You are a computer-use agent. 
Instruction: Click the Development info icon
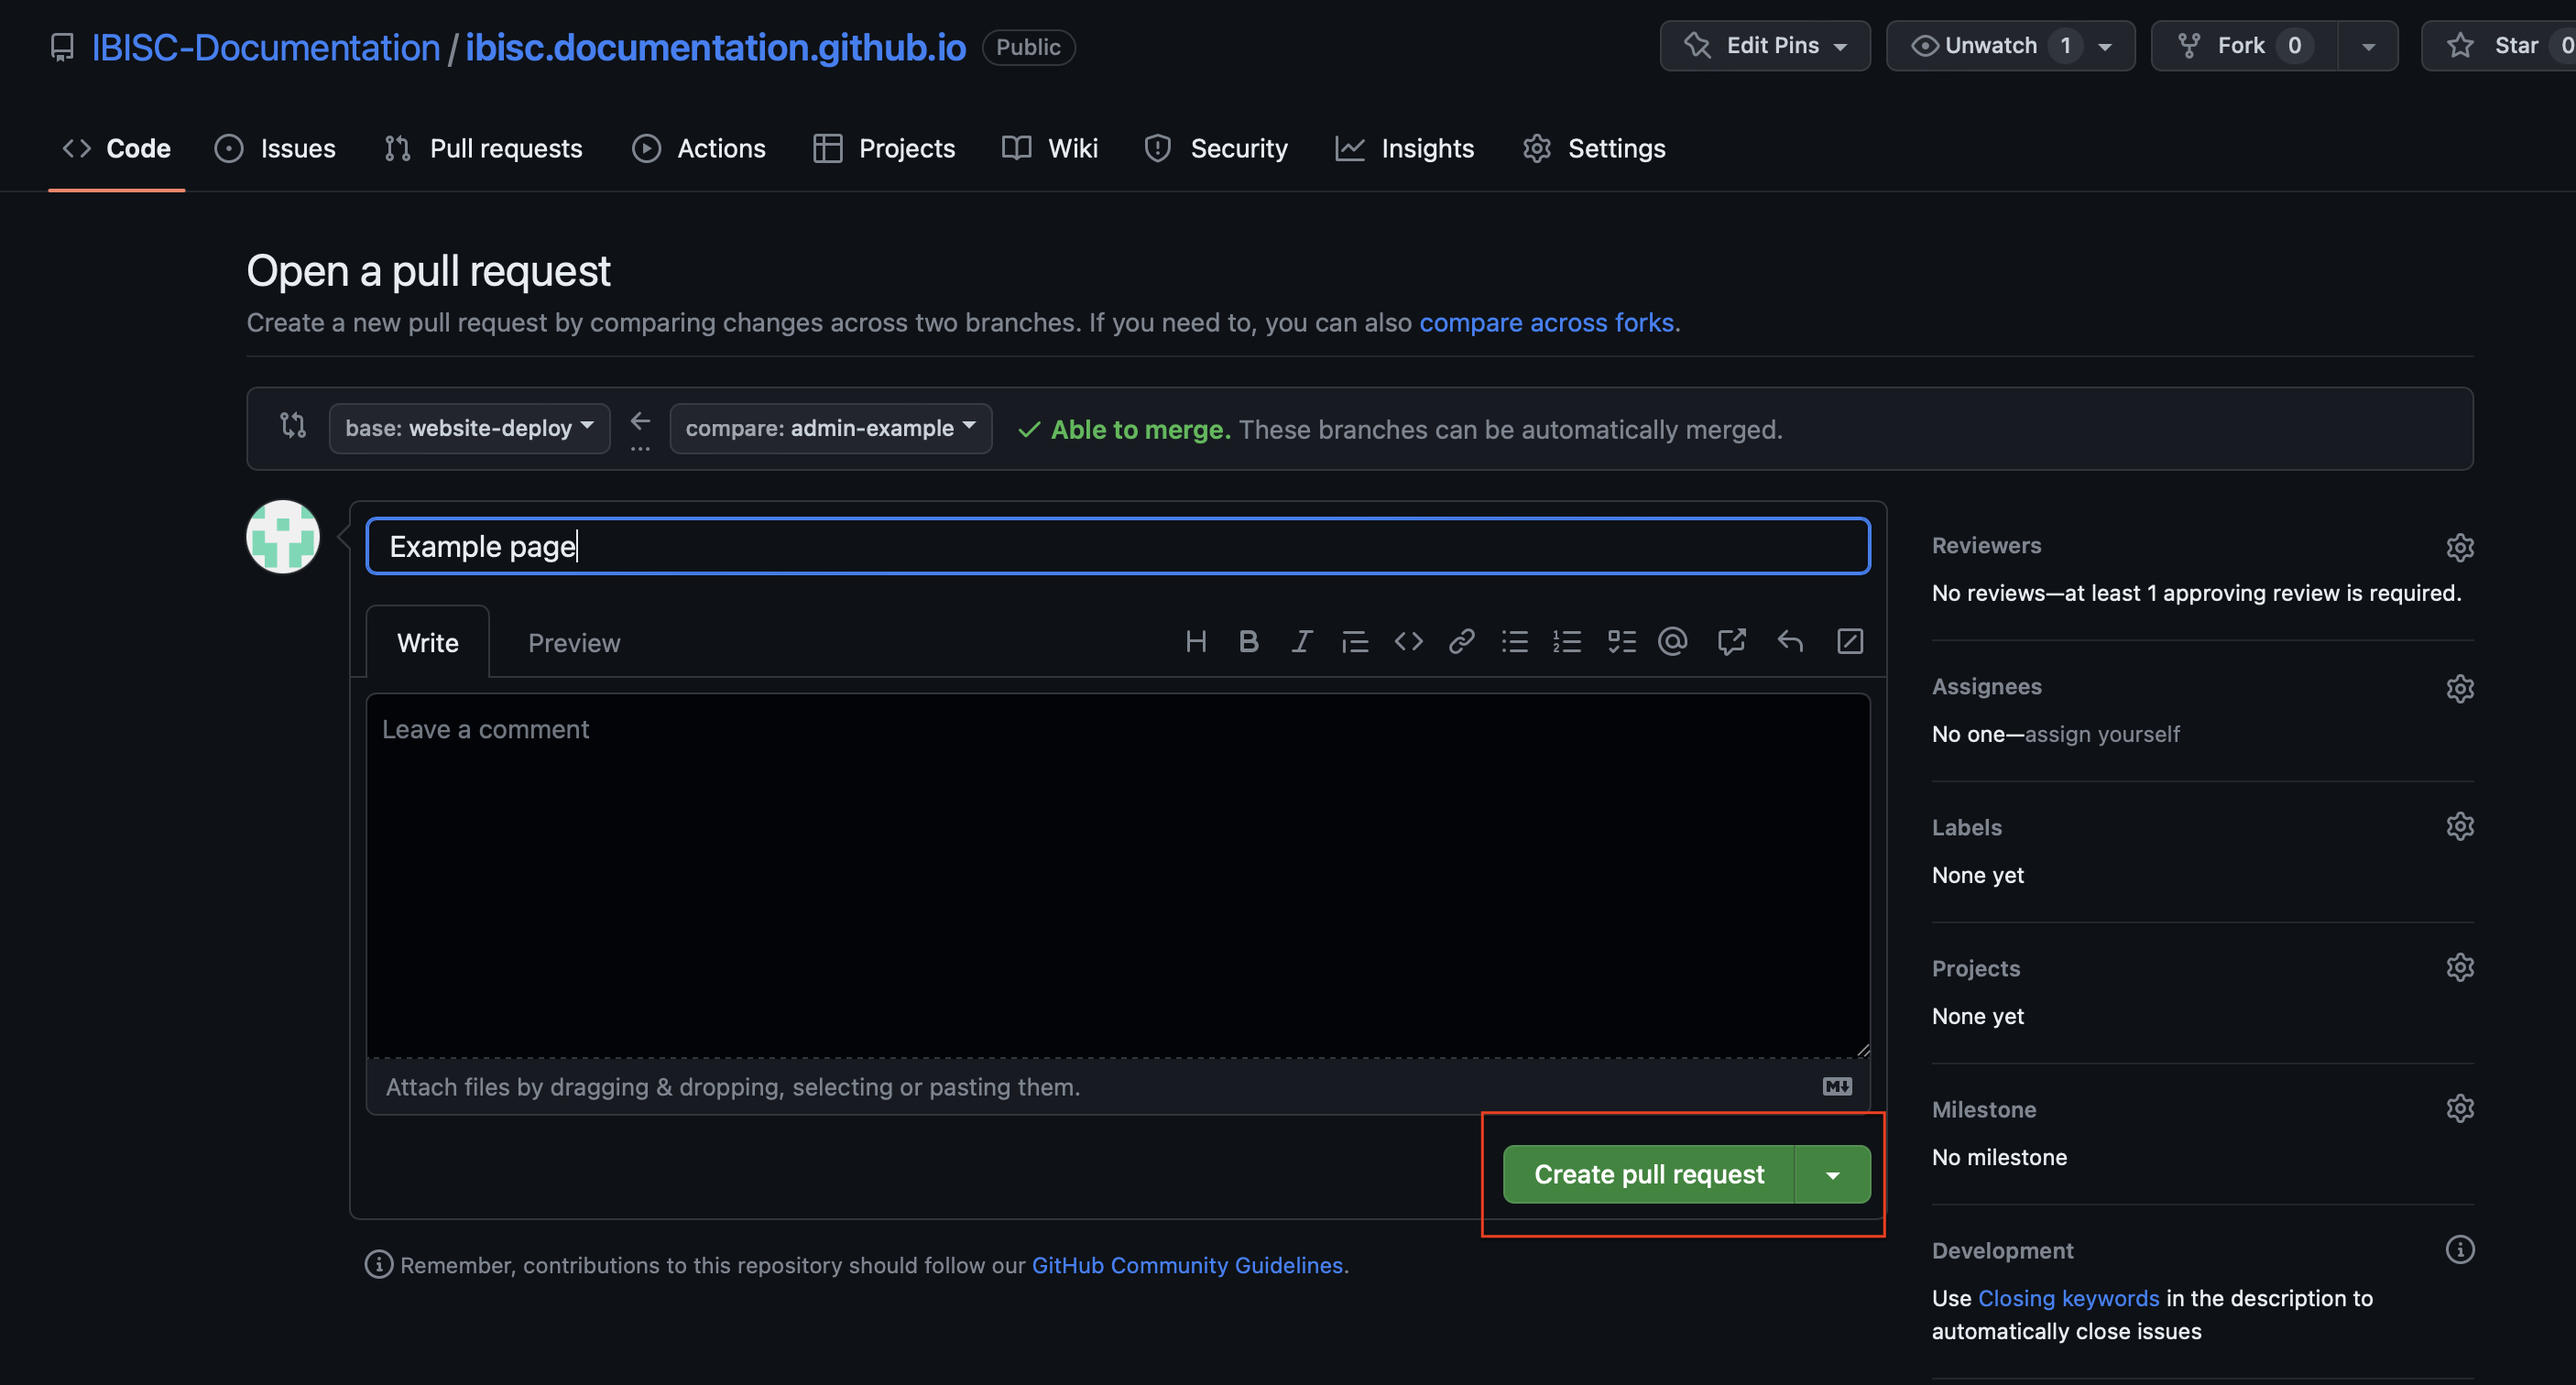coord(2459,1249)
